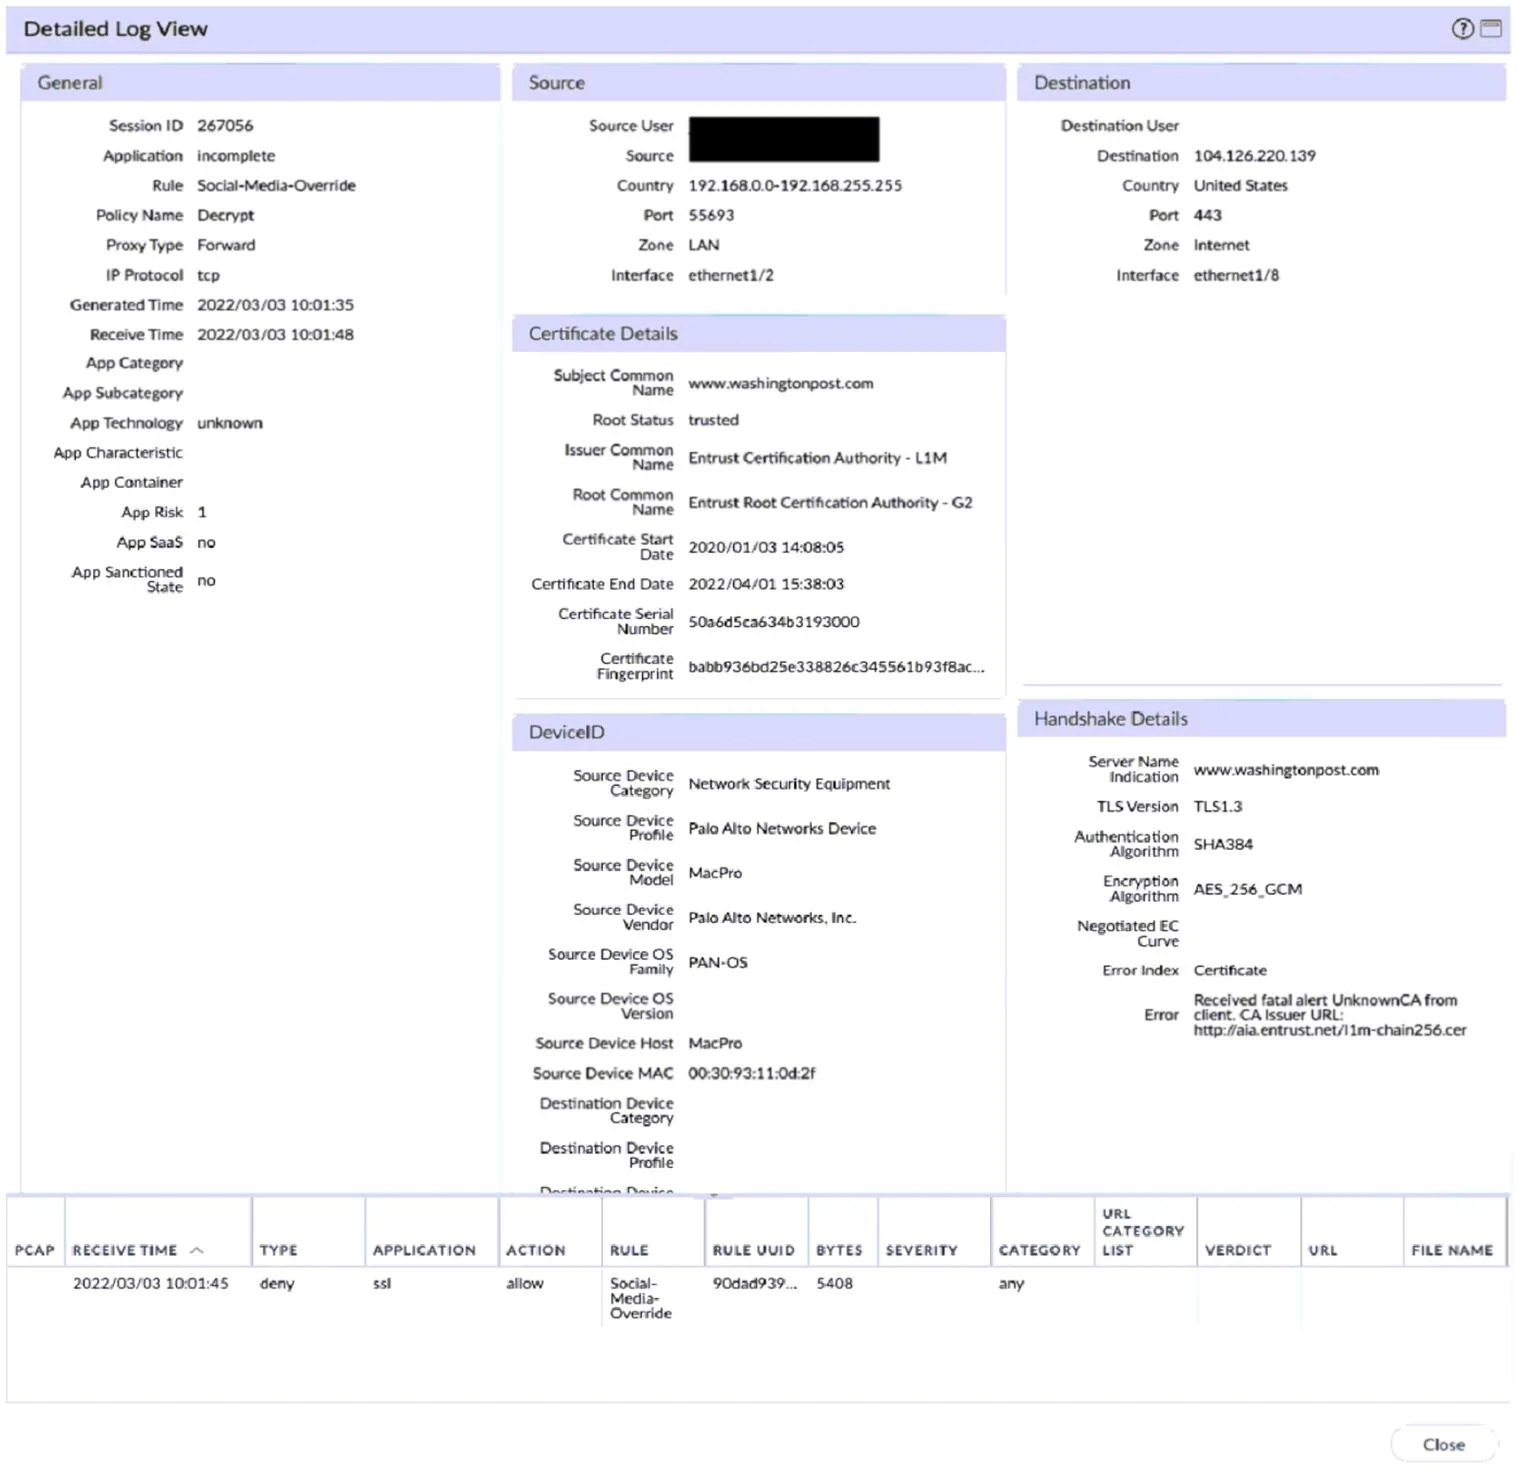Click certificate start date 2020/01/03 14:08:05
This screenshot has width=1517, height=1477.
[x=766, y=547]
